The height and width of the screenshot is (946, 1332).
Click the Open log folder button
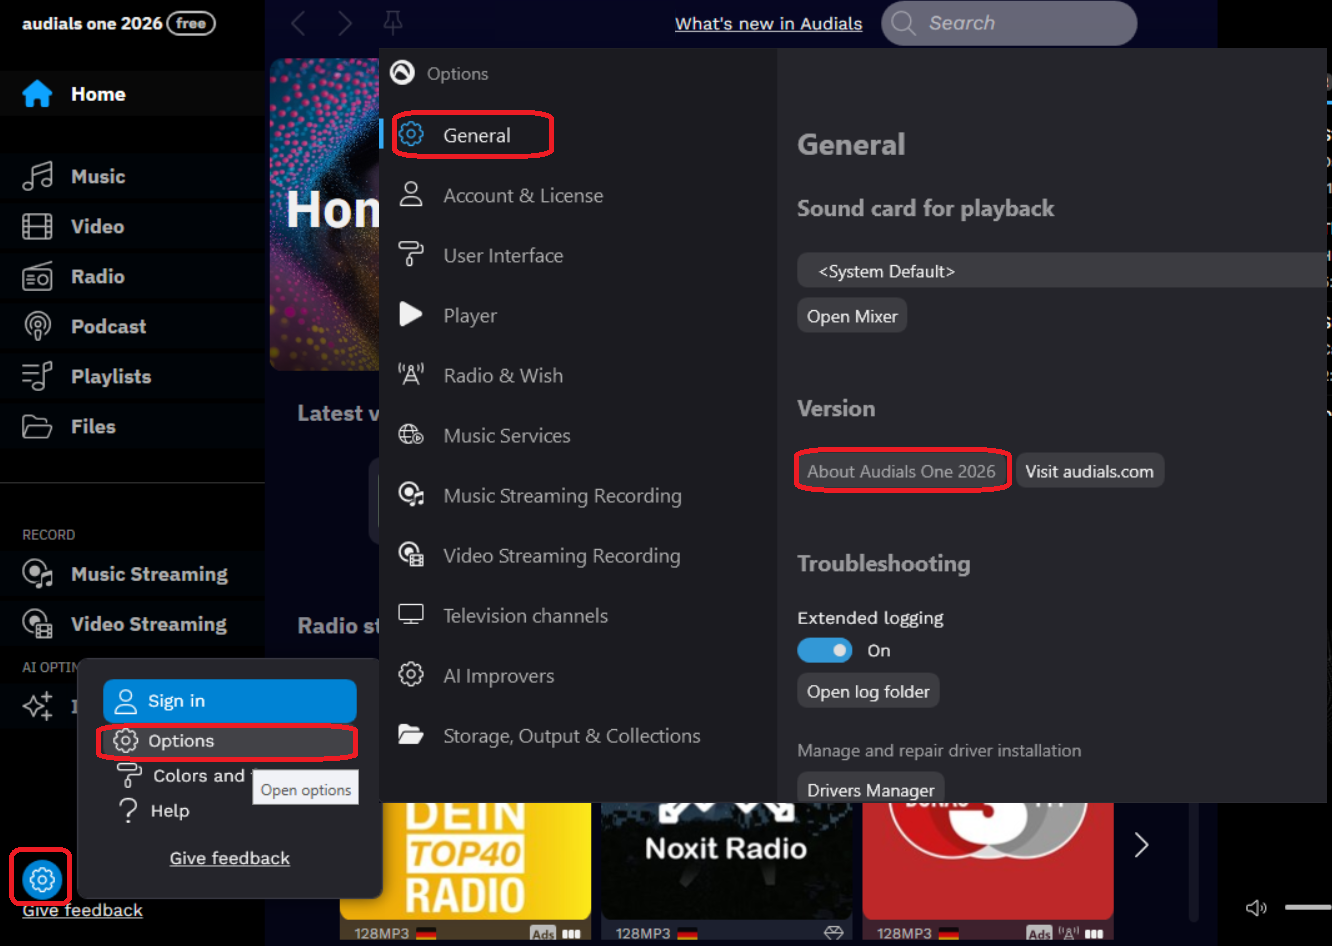(868, 691)
